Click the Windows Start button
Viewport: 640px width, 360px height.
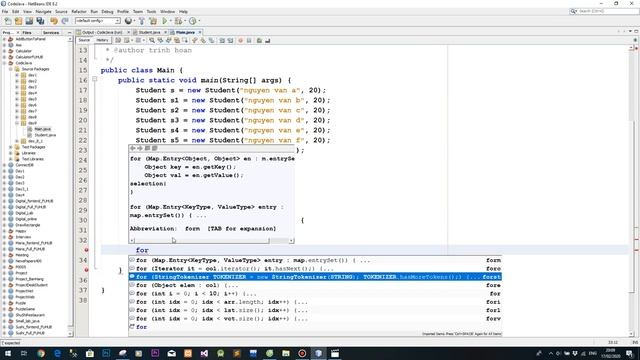tap(8, 353)
